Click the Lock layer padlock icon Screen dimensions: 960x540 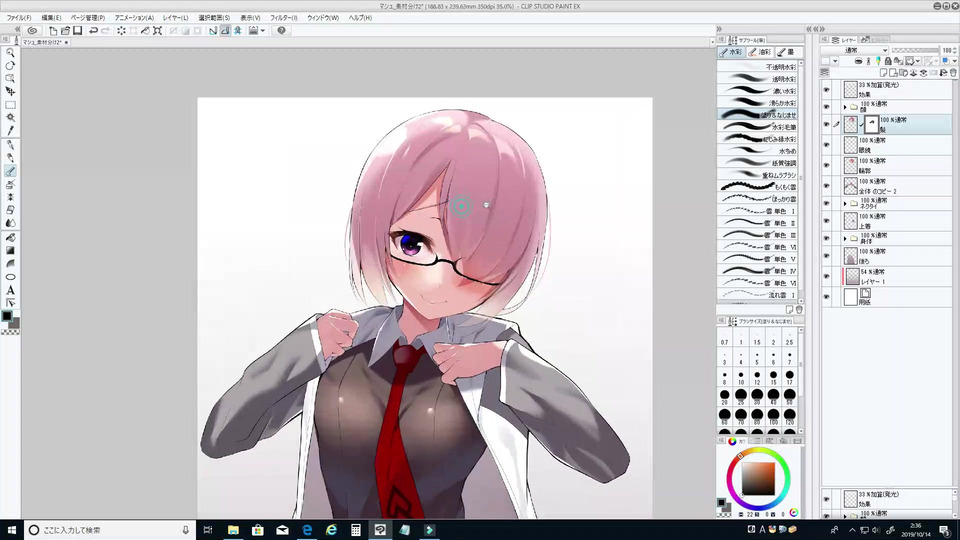(888, 61)
